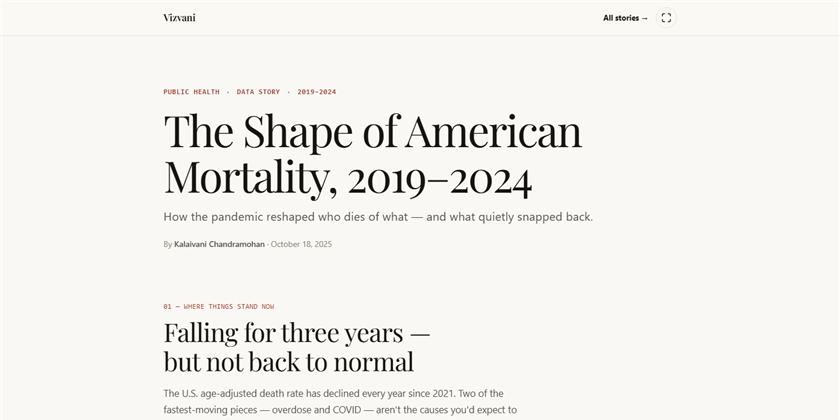
Task: Click the October 18, 2025 date
Action: click(x=301, y=244)
